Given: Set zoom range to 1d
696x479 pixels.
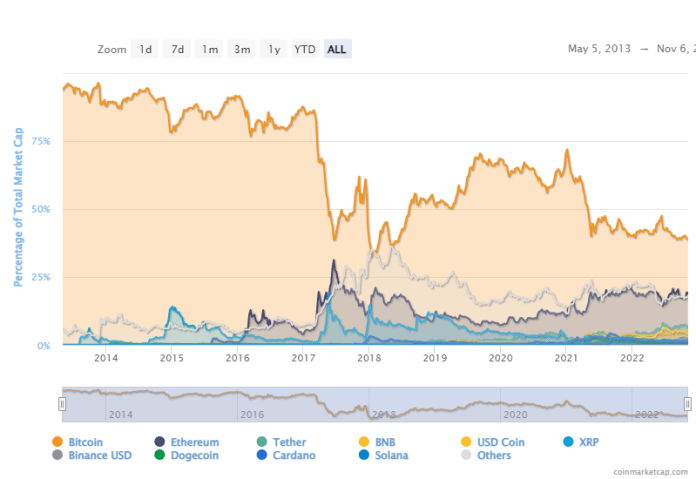Looking at the screenshot, I should tap(146, 49).
